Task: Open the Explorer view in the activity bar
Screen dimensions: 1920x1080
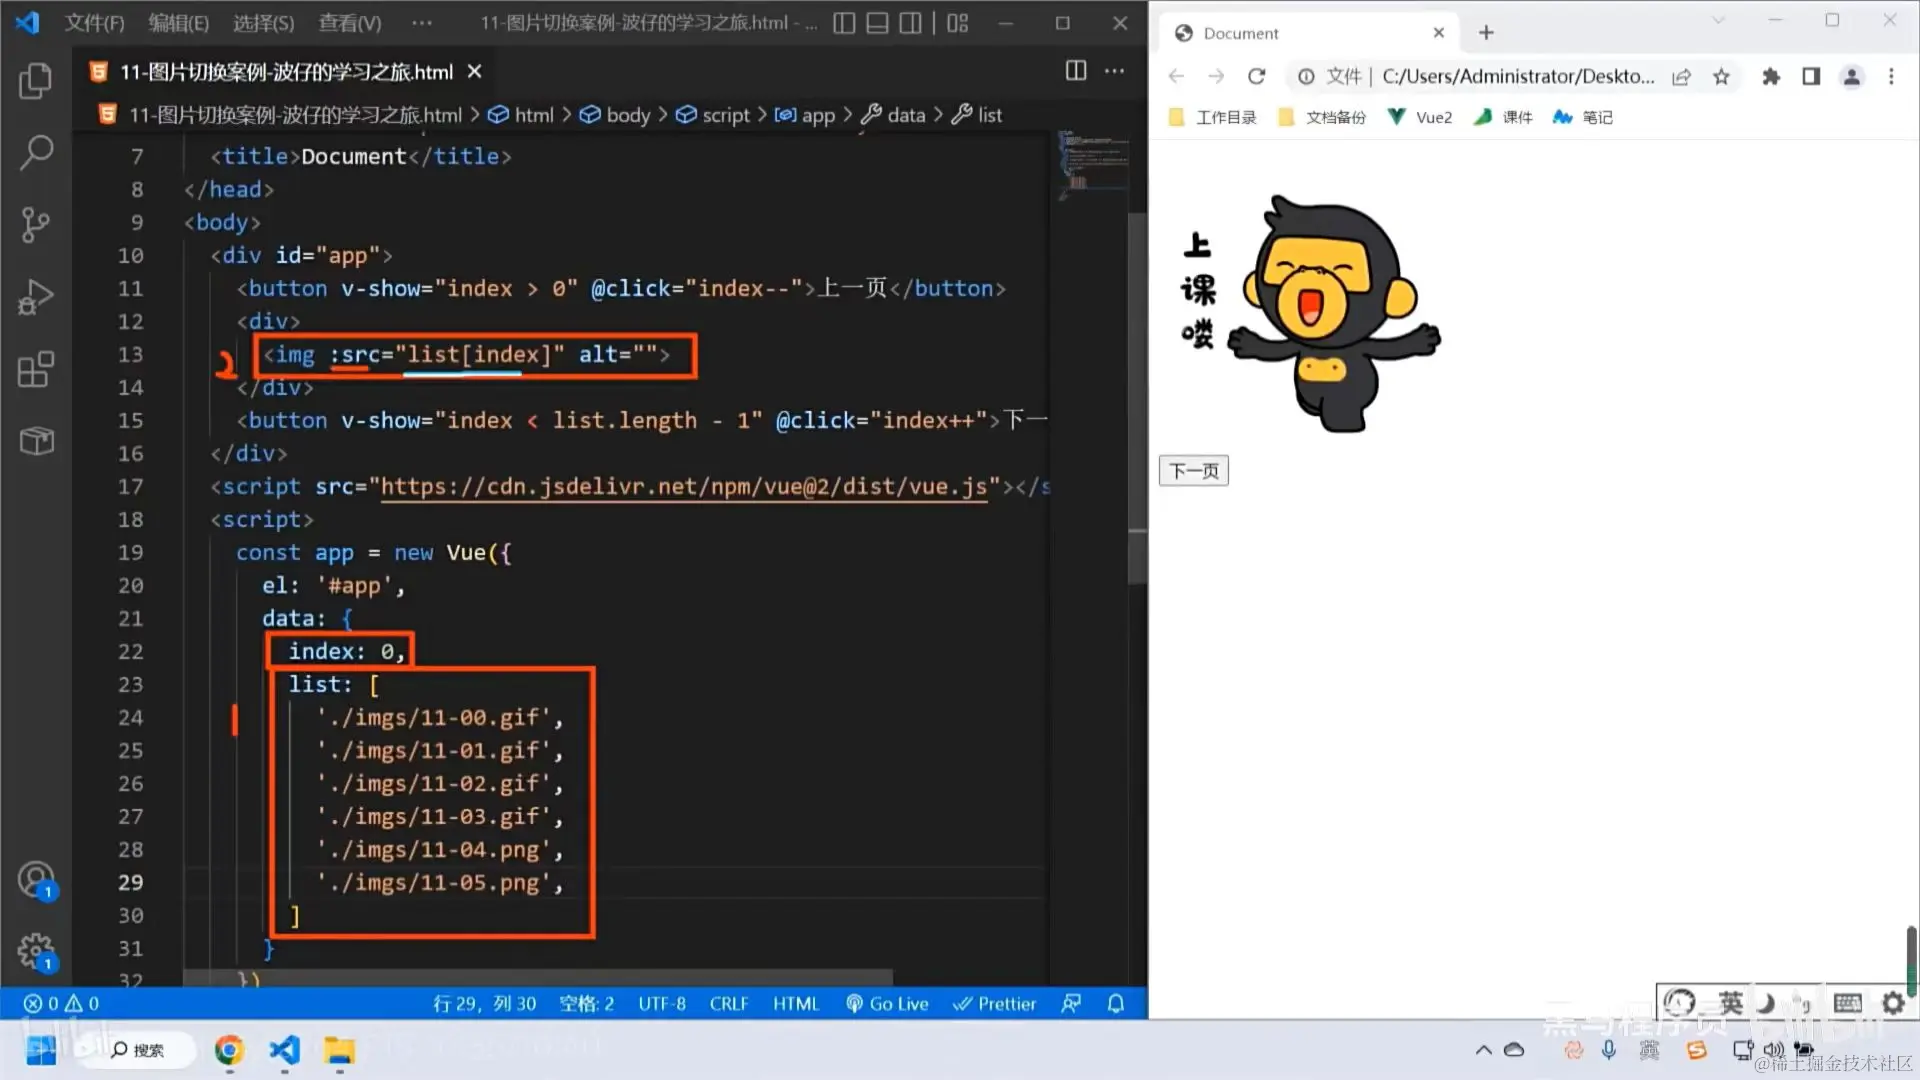Action: coord(36,81)
